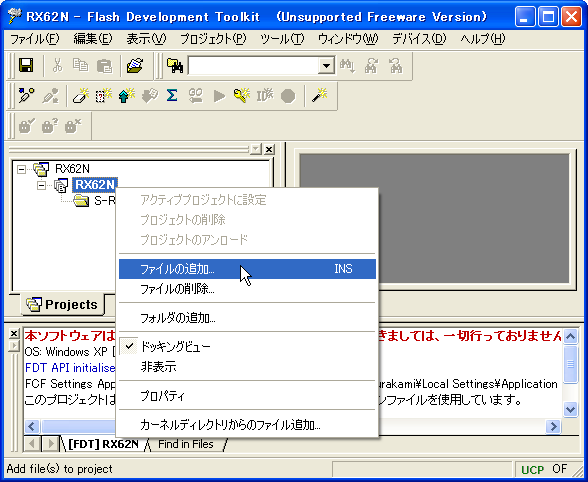
Task: Open the デバイス(D) menu
Action: (419, 39)
